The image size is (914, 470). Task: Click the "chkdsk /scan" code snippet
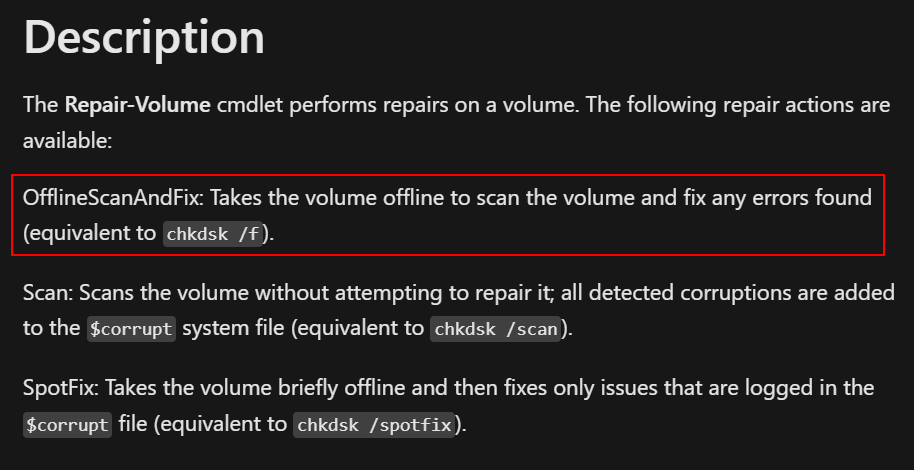[498, 329]
